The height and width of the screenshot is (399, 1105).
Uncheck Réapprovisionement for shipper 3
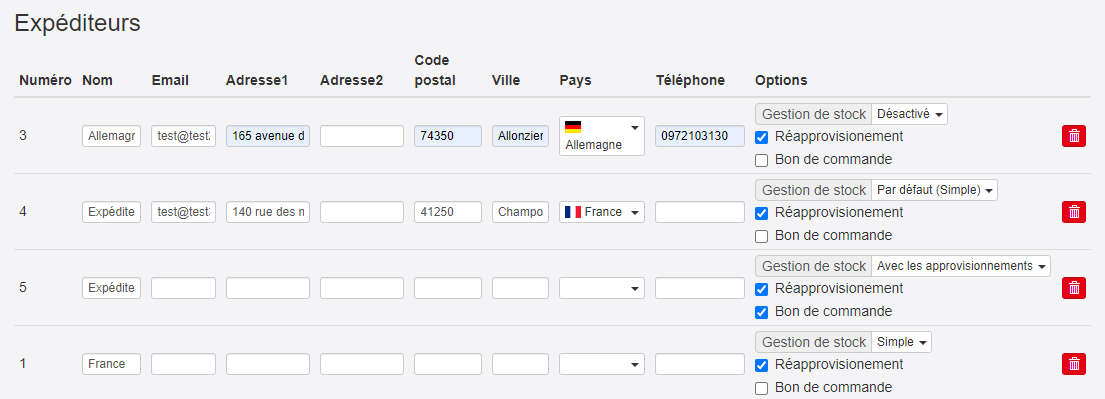click(x=761, y=137)
